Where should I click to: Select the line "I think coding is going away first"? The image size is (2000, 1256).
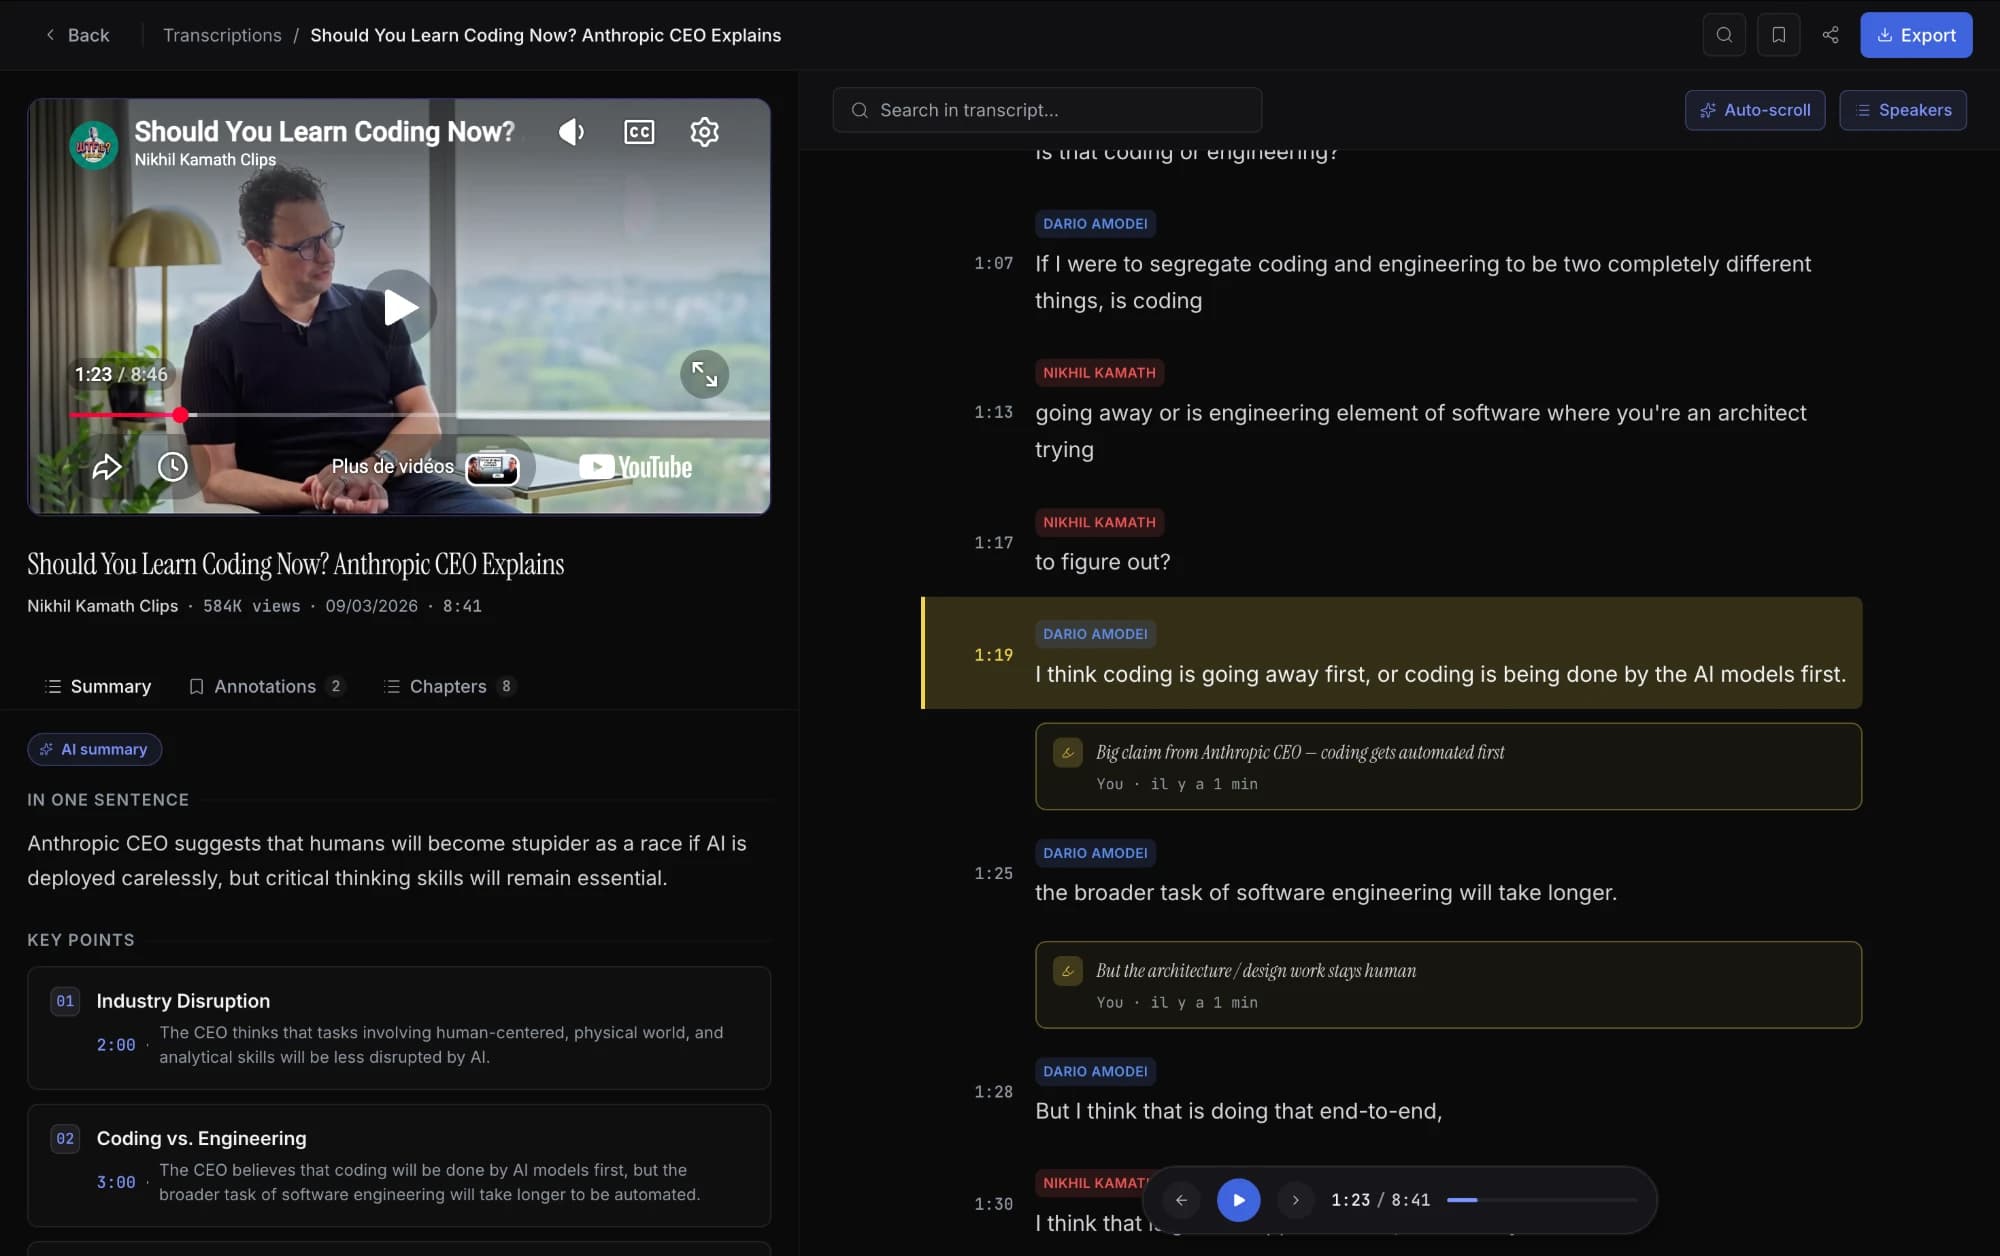(1440, 674)
